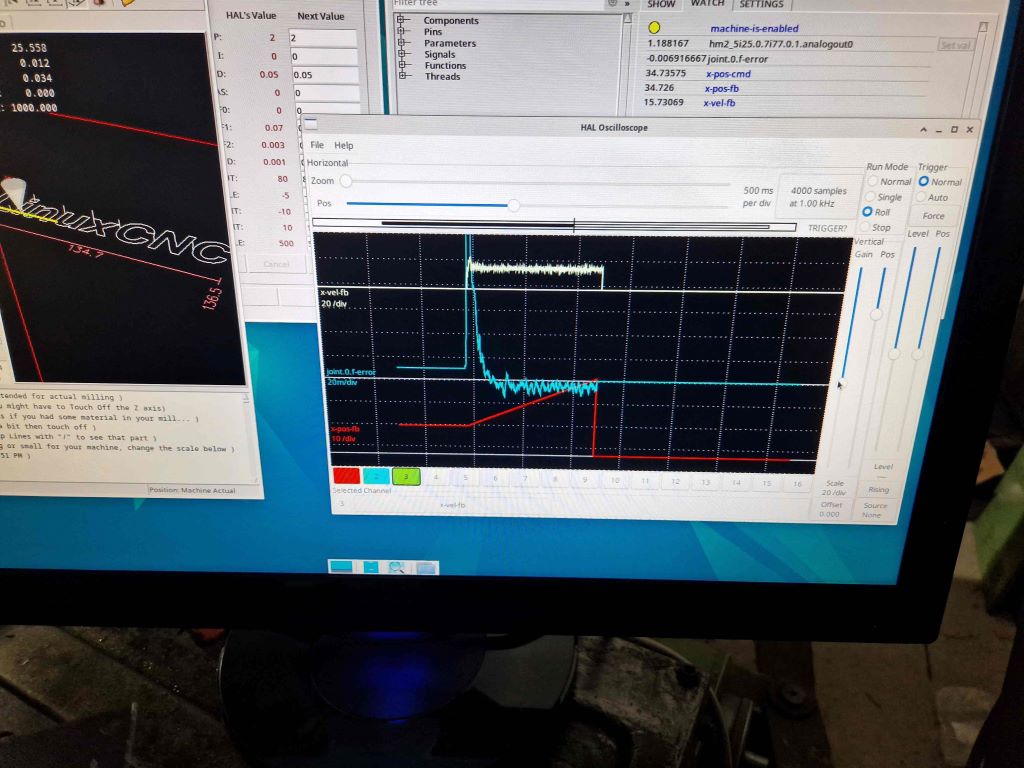The image size is (1024, 768).
Task: Click the Rising trigger edge button
Action: pyautogui.click(x=878, y=490)
